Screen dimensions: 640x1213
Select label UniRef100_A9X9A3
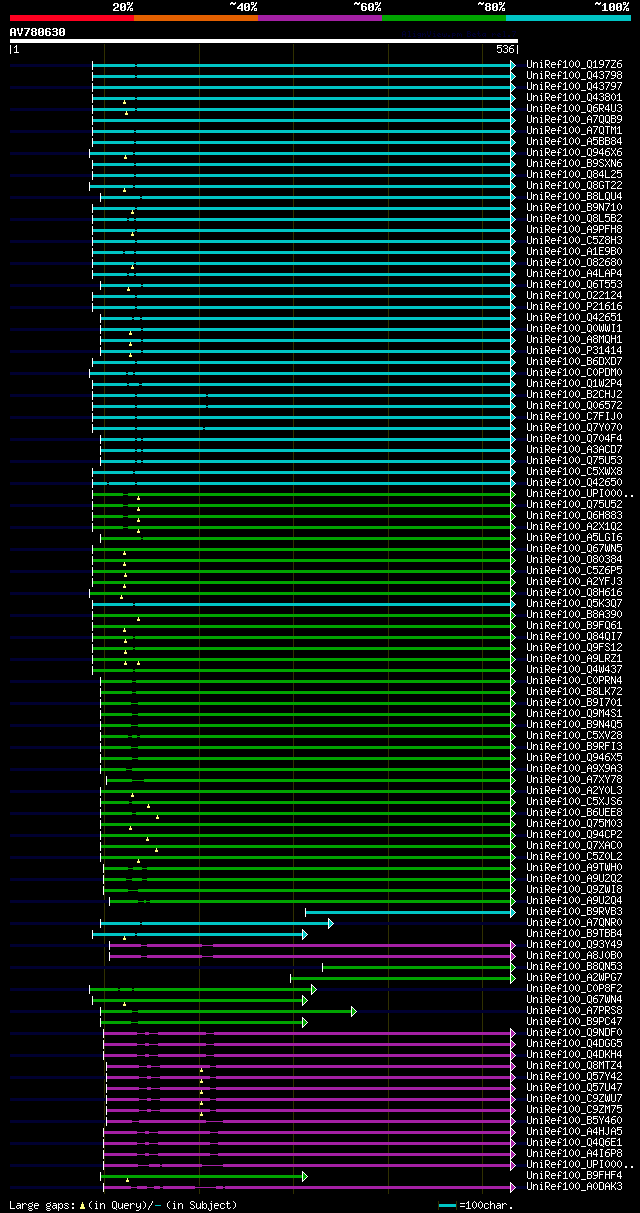(x=574, y=768)
